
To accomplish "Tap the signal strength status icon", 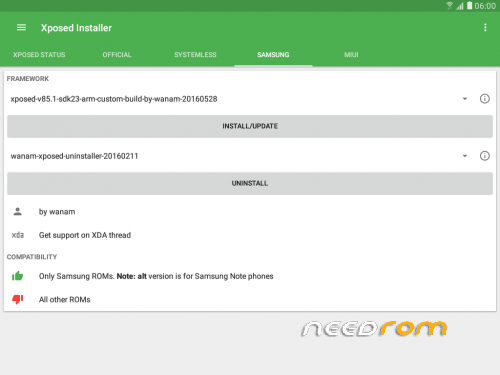I will pyautogui.click(x=460, y=6).
